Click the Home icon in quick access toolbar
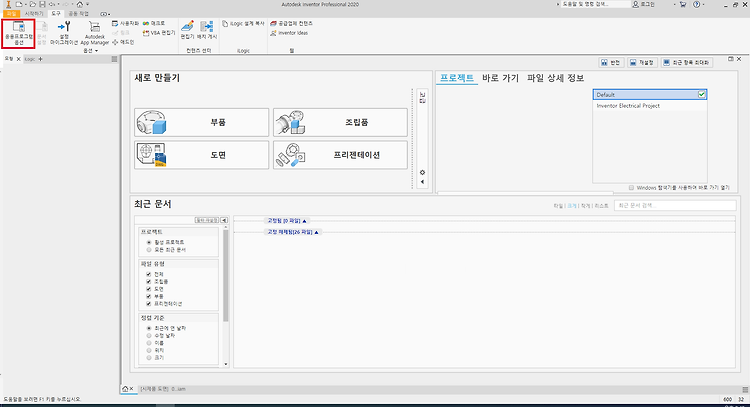Viewport: 750px width, 407px height. click(80, 4)
